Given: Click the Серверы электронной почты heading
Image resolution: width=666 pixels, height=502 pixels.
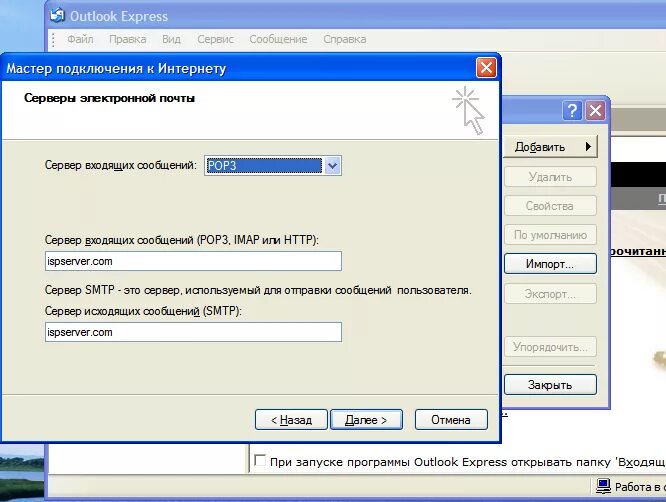Looking at the screenshot, I should pyautogui.click(x=109, y=98).
